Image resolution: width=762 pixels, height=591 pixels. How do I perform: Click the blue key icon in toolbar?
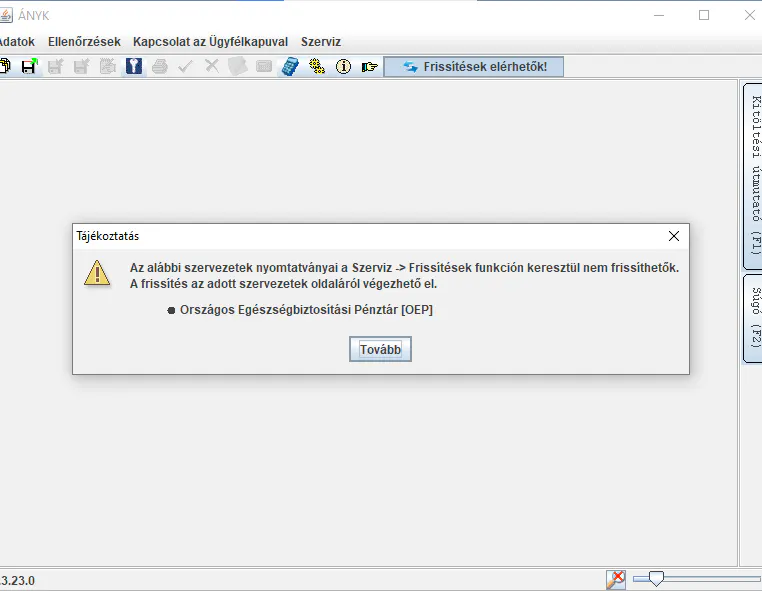tap(134, 66)
